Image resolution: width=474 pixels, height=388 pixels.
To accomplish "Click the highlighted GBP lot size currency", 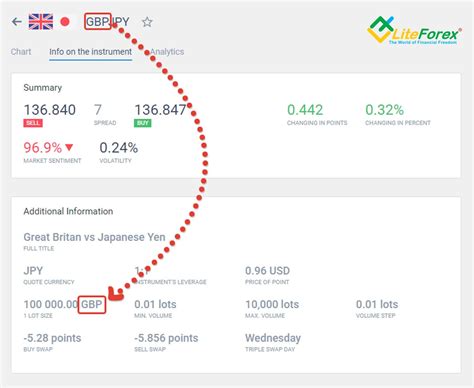I will click(x=92, y=304).
